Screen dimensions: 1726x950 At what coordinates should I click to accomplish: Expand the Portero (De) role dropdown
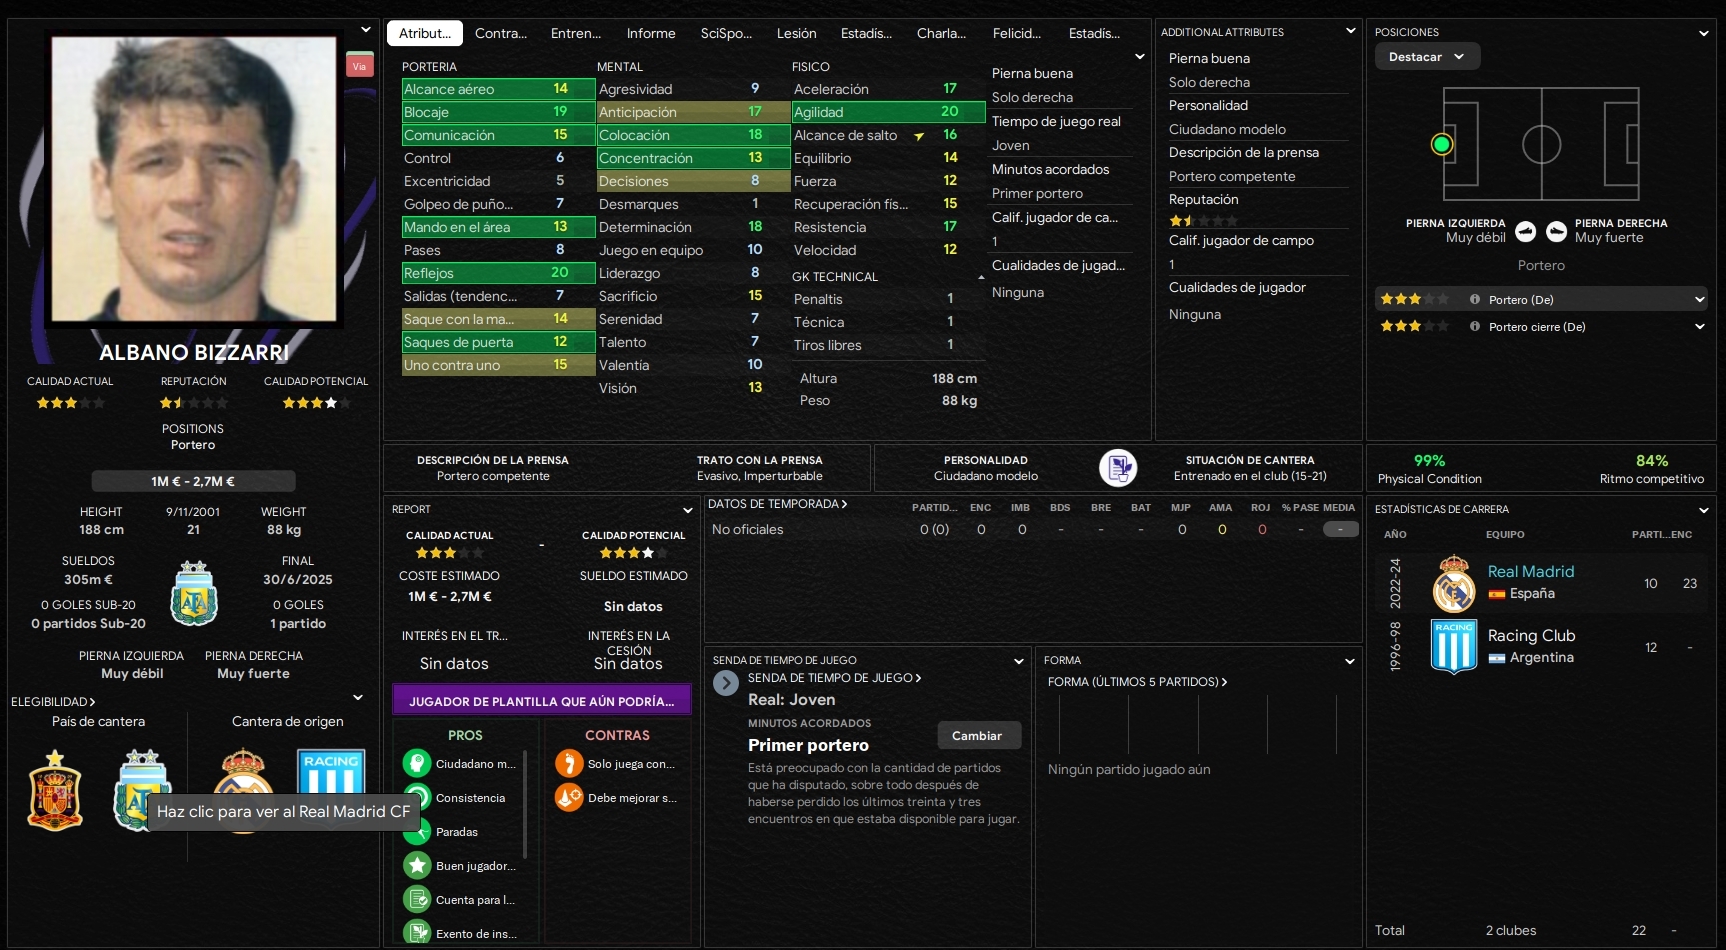pos(1699,299)
